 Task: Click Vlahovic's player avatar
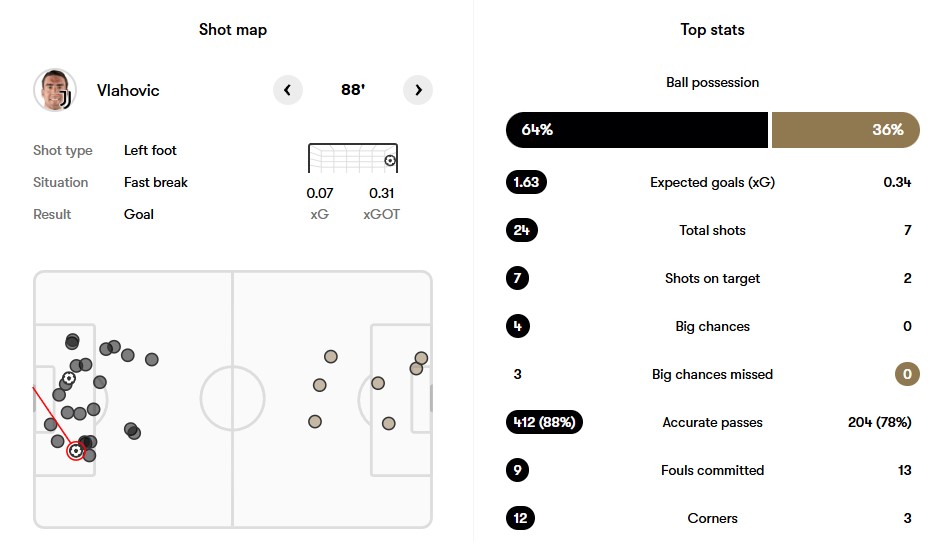coord(55,90)
